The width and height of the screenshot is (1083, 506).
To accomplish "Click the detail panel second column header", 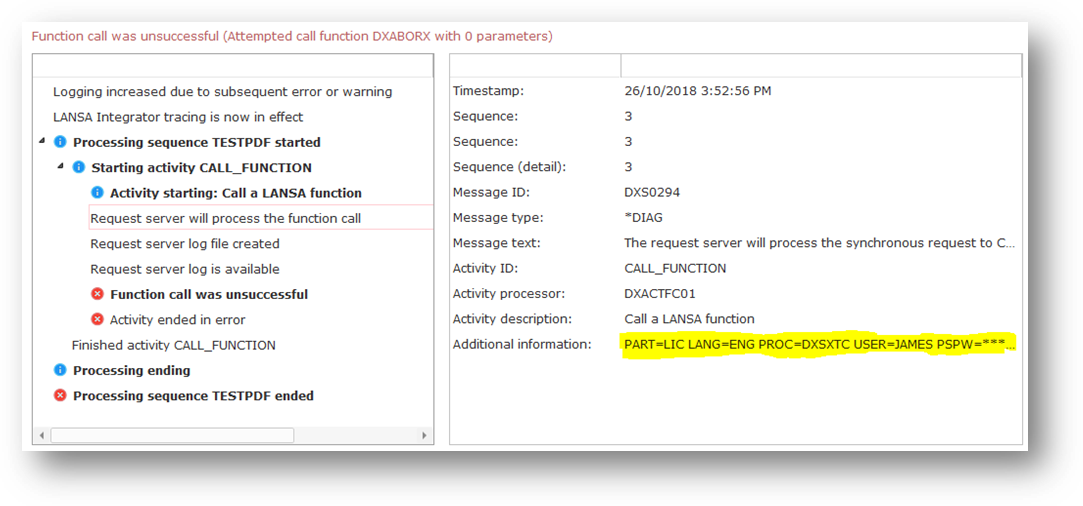I will point(821,66).
